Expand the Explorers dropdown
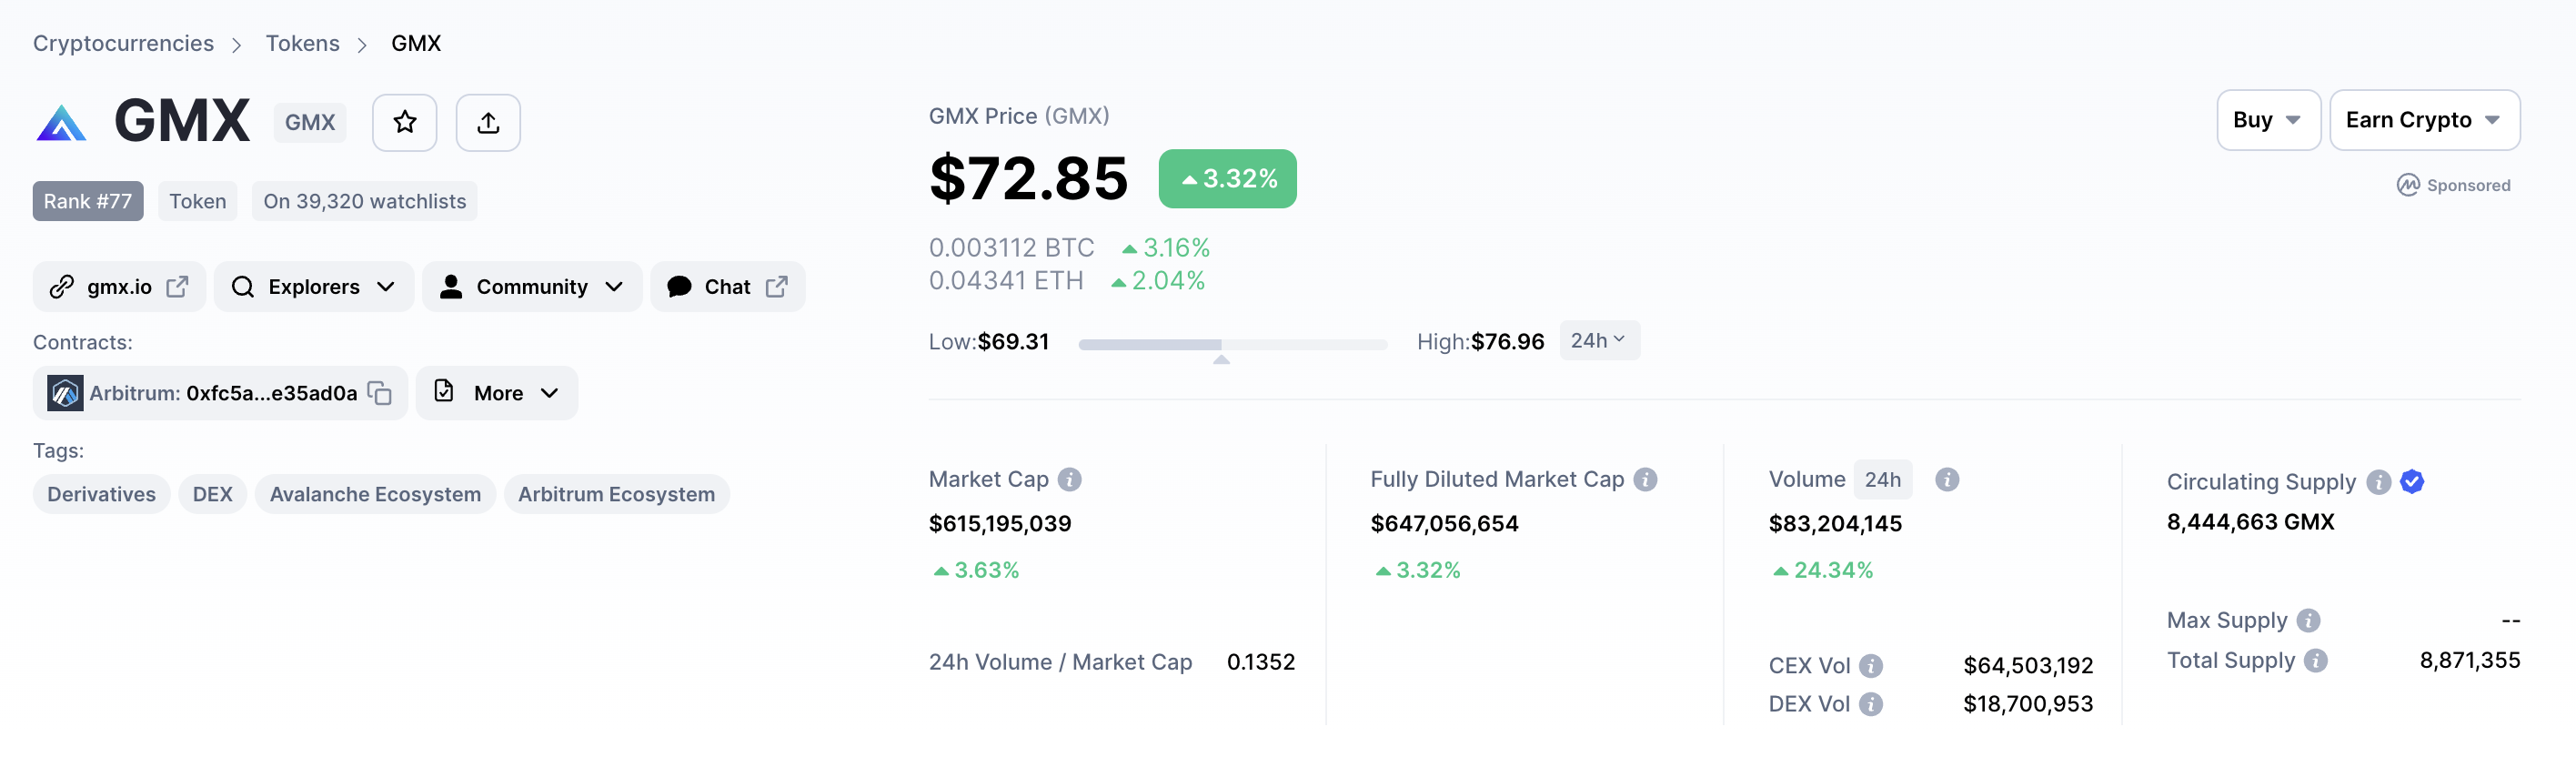The width and height of the screenshot is (2576, 757). click(314, 287)
